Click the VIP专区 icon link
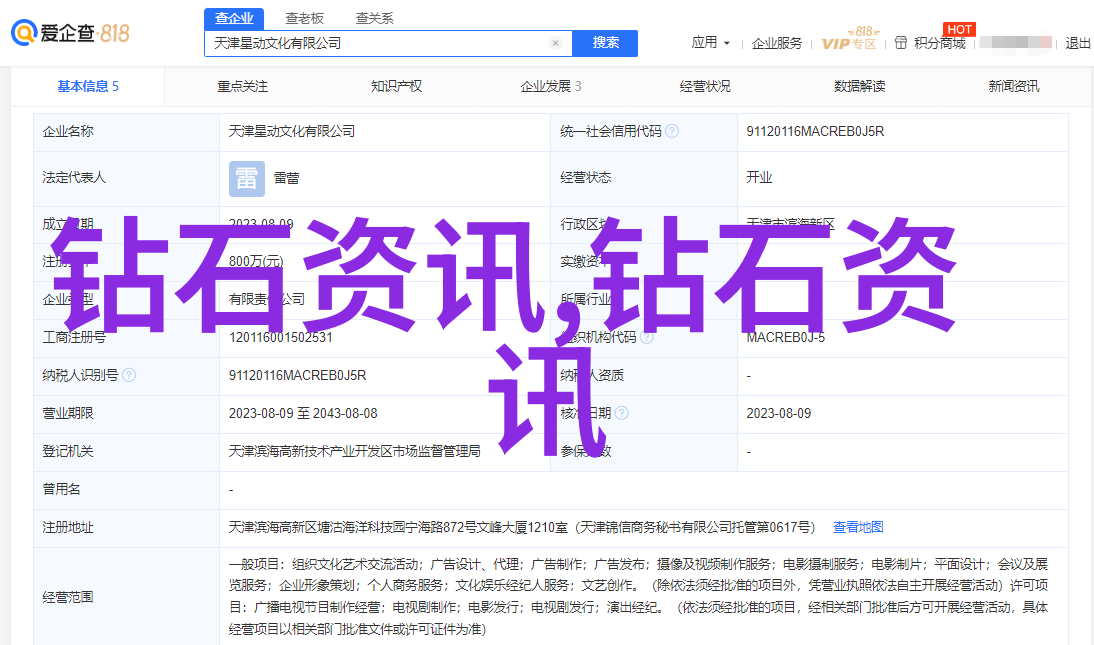 (849, 39)
